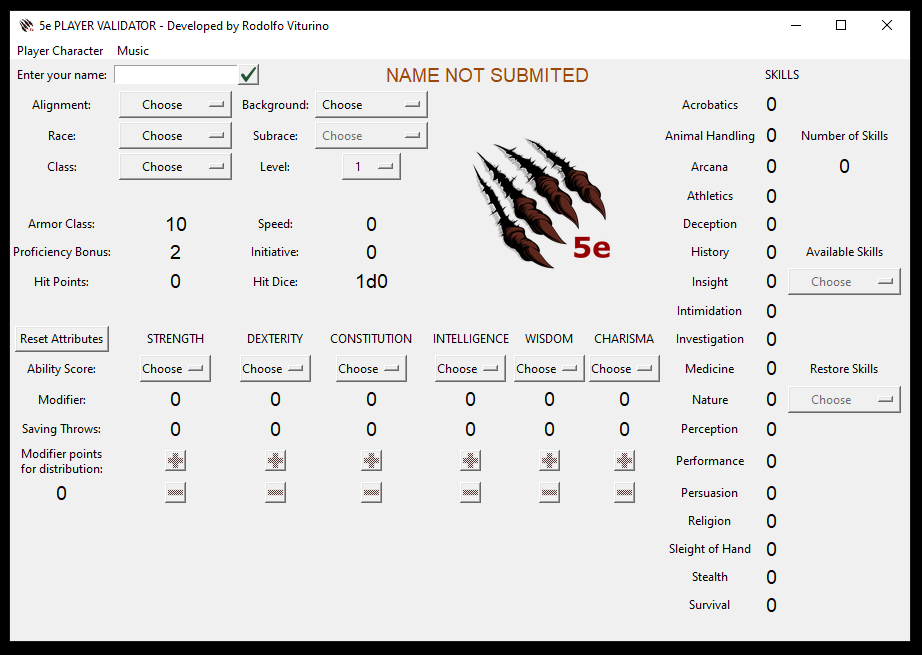The height and width of the screenshot is (655, 922).
Task: Decrease Intelligence with its minus button
Action: pyautogui.click(x=470, y=492)
